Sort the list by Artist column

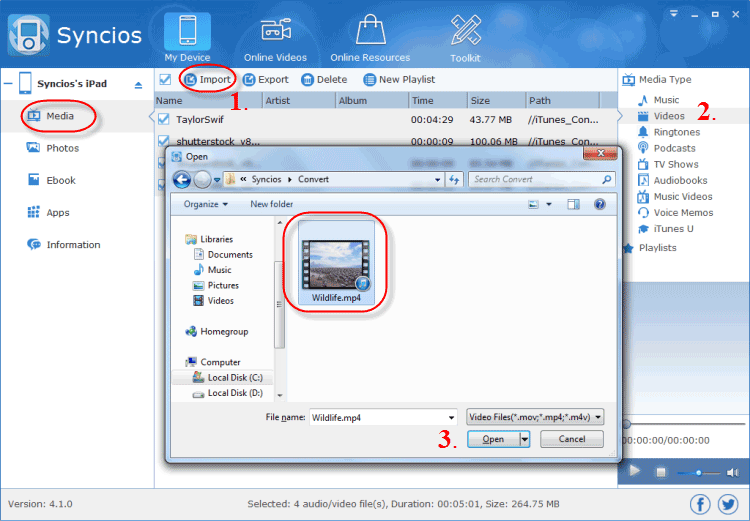tap(299, 100)
